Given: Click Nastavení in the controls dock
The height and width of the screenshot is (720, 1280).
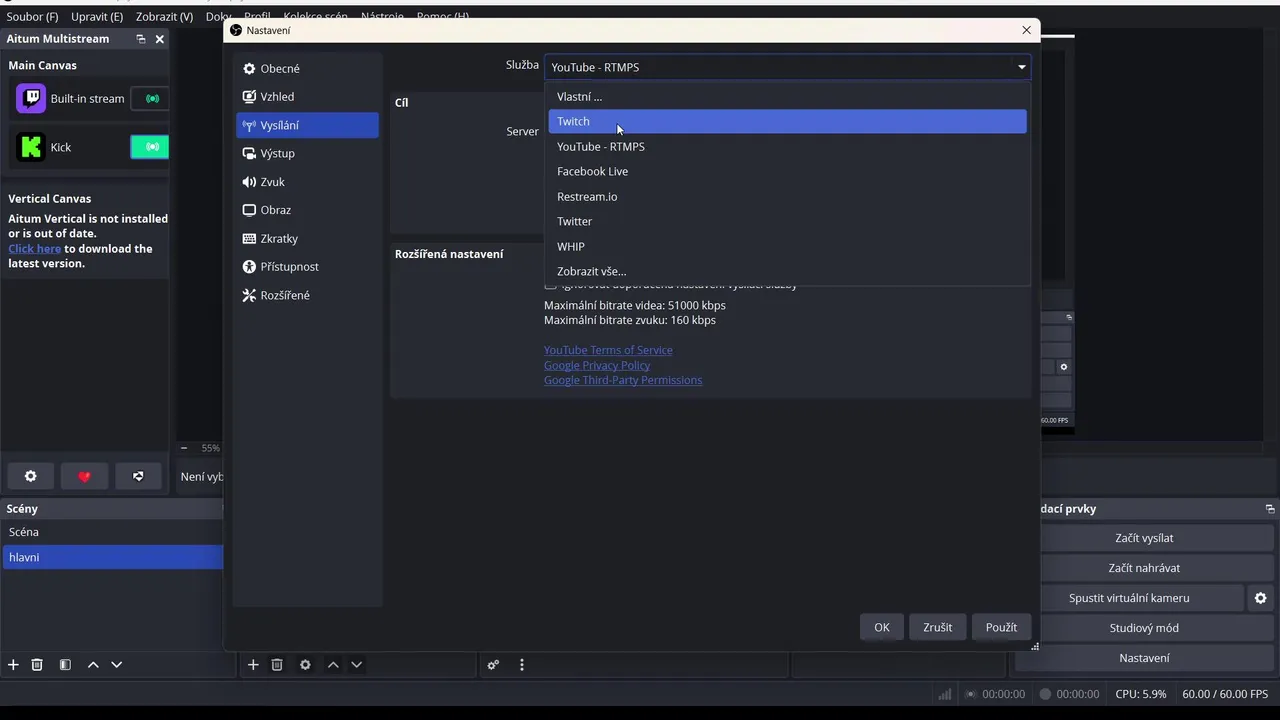Looking at the screenshot, I should [1145, 658].
